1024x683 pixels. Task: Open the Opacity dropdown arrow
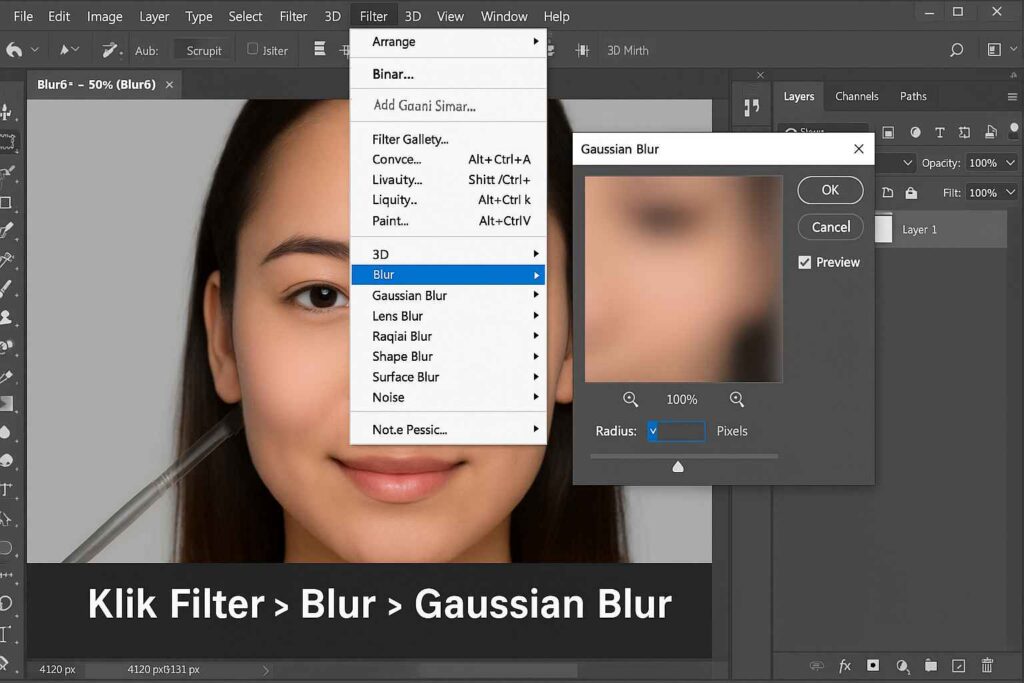(x=1011, y=163)
